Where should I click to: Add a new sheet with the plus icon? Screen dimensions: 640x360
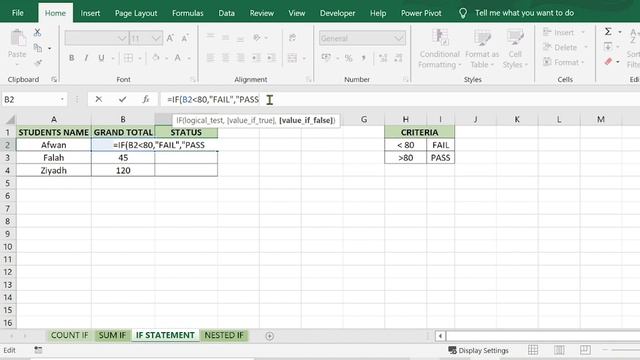[269, 336]
